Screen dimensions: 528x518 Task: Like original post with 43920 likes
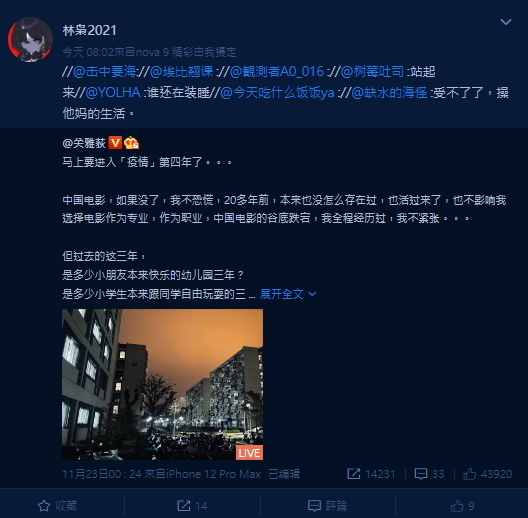(x=488, y=474)
